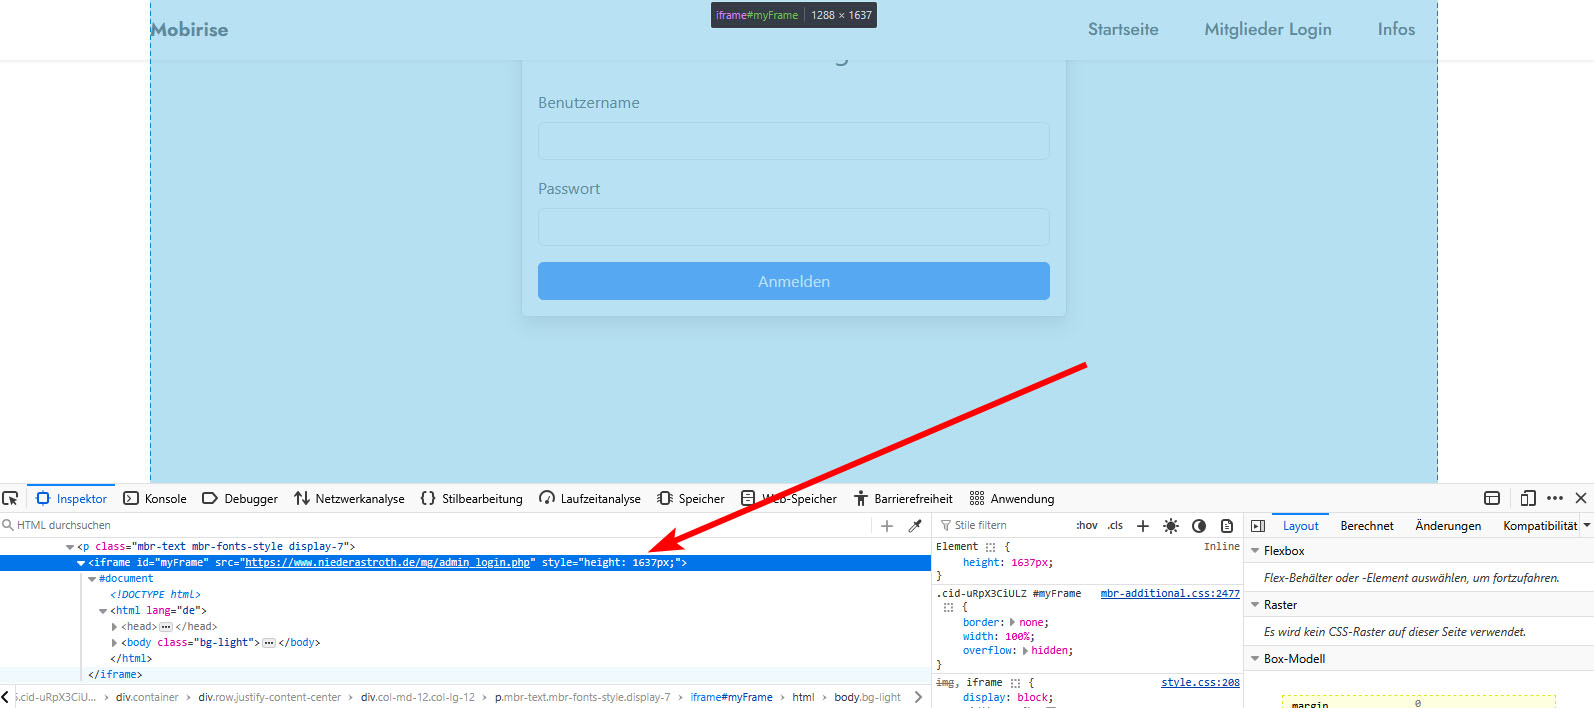Select the Änderungen sidebar tab
The image size is (1594, 708).
1448,525
